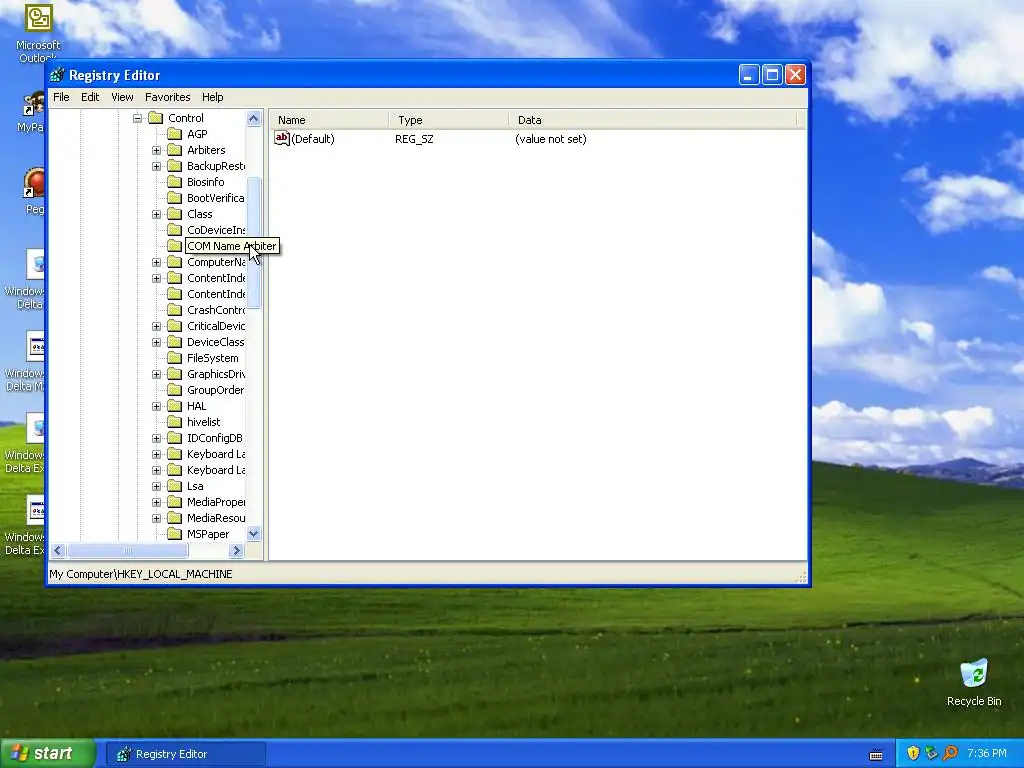Open the Edit menu
The image size is (1024, 768).
(90, 97)
